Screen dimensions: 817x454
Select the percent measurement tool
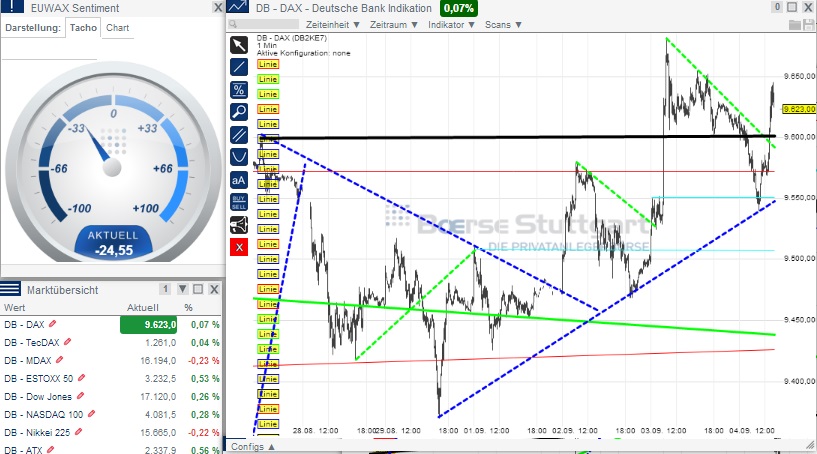(239, 90)
